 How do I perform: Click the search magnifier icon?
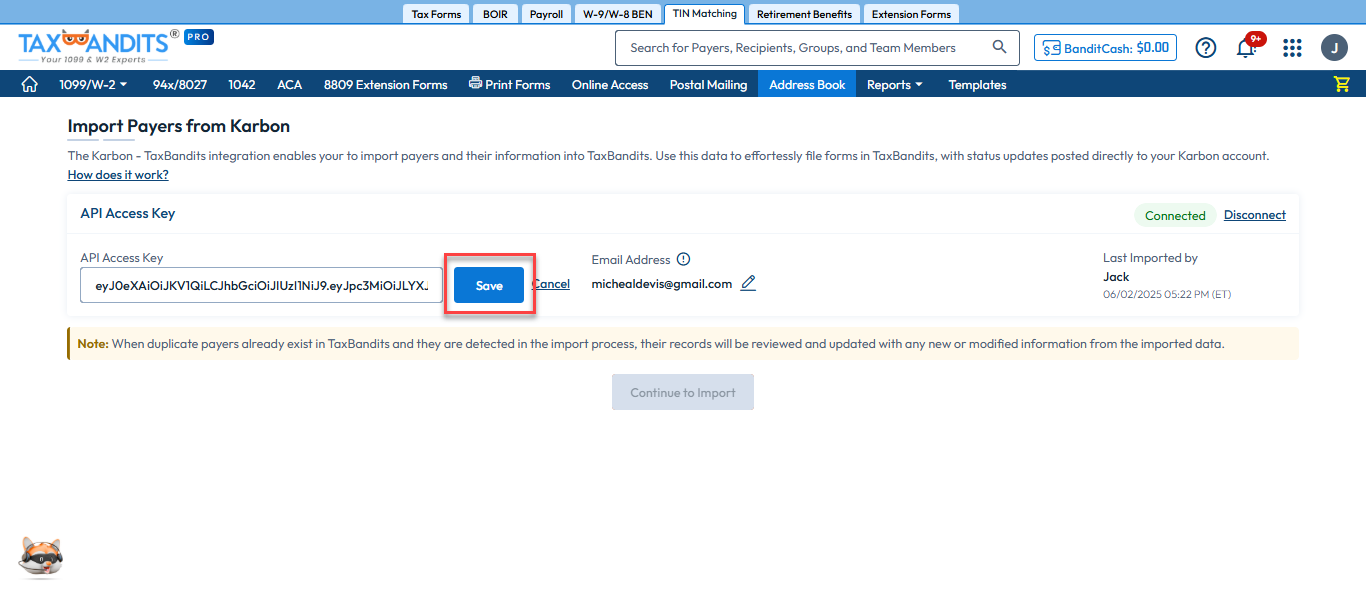pyautogui.click(x=999, y=47)
